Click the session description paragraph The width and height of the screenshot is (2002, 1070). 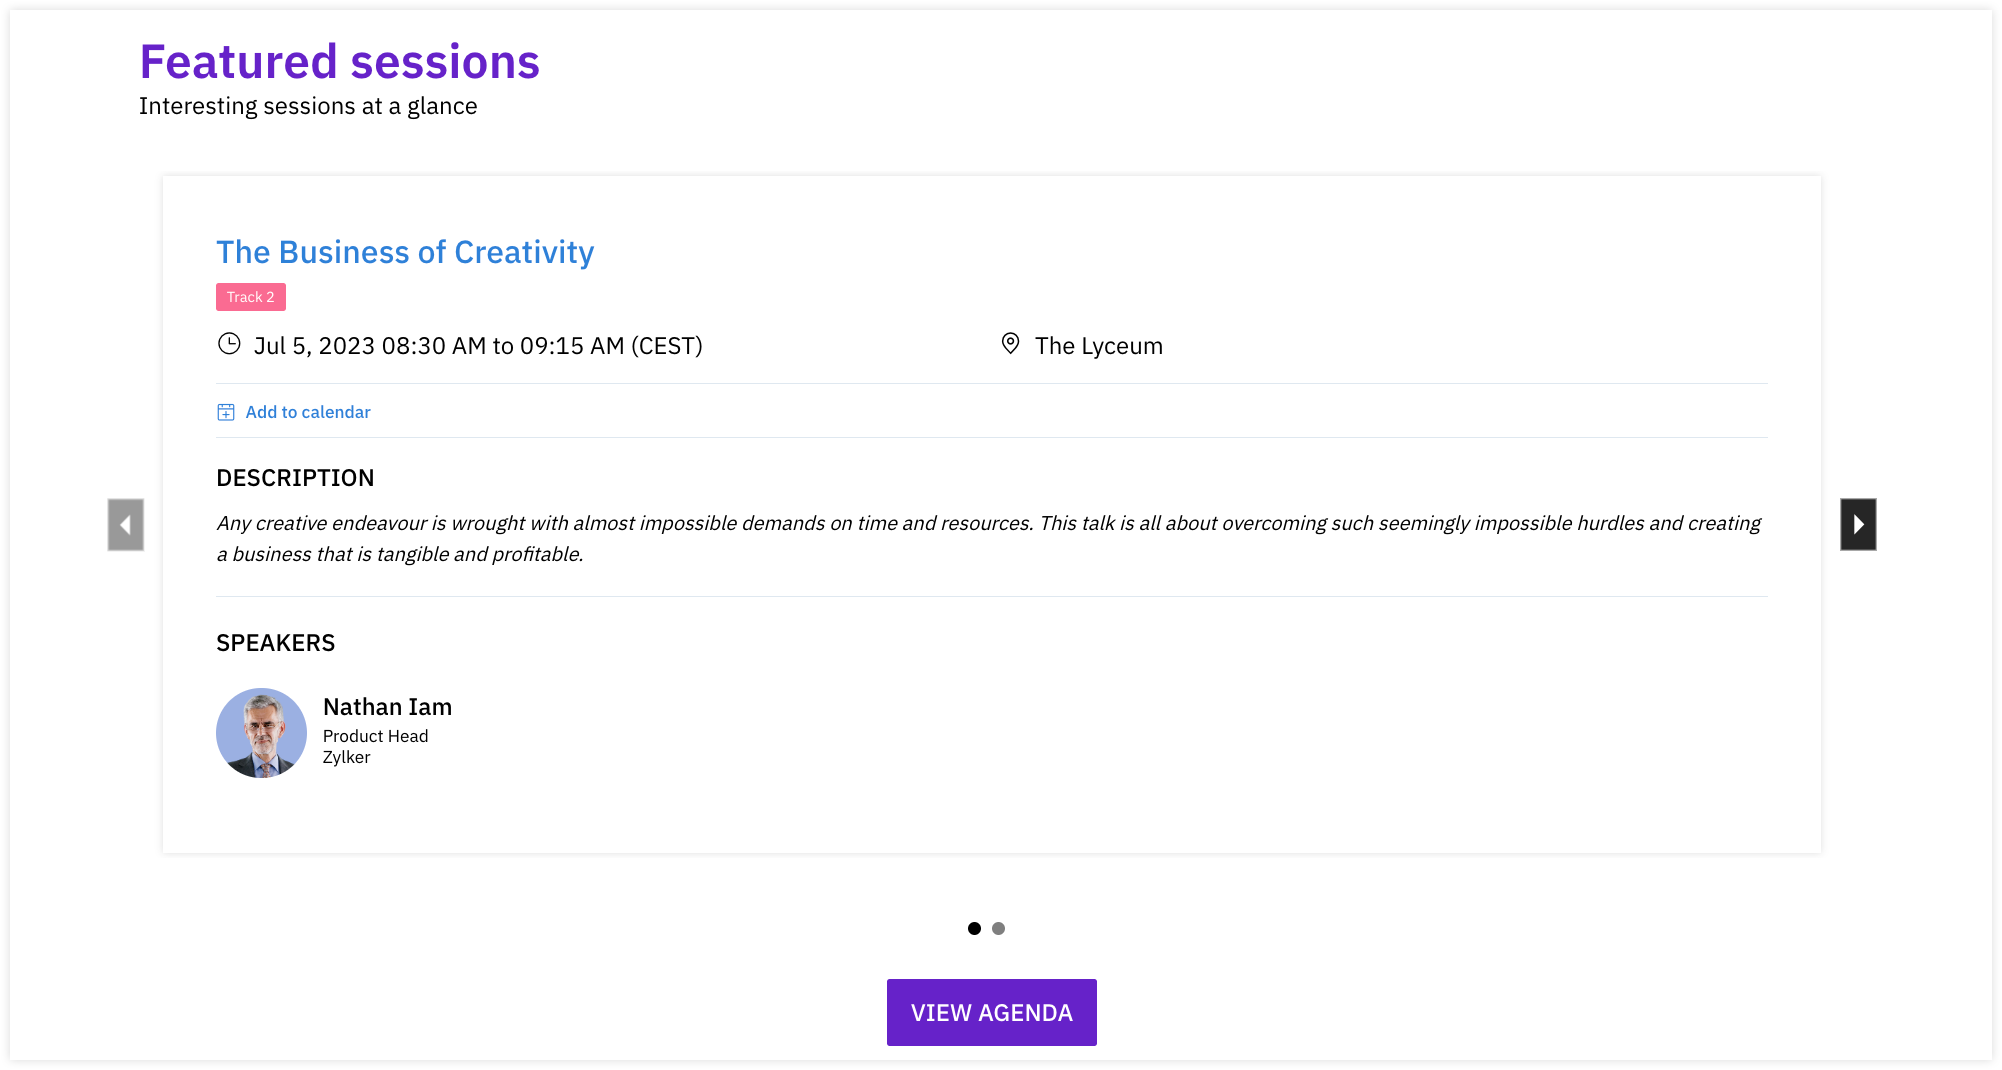point(988,538)
